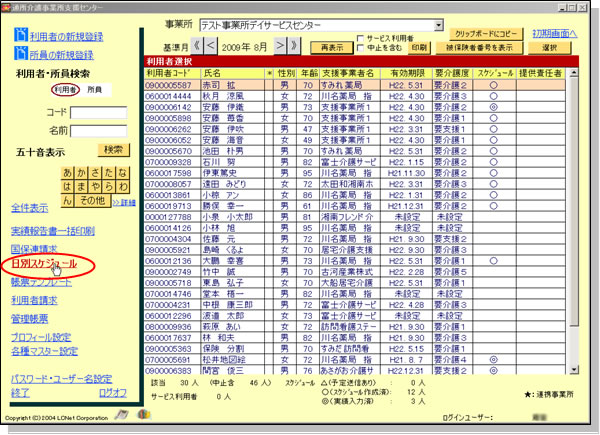Click in the コード input field
The image size is (600, 435).
pos(99,112)
